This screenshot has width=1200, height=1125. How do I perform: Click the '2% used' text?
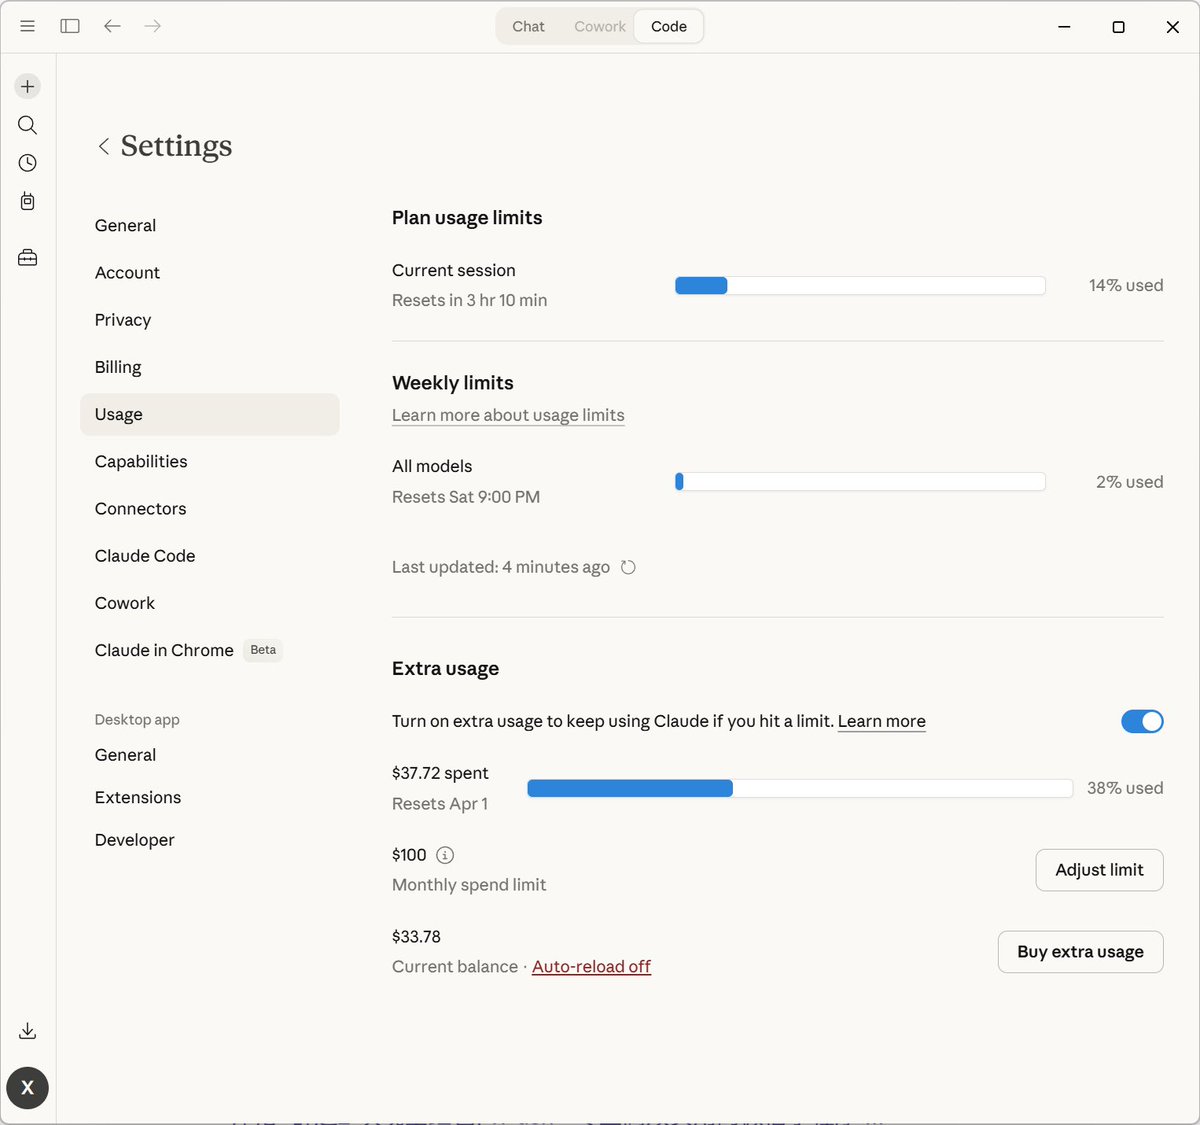coord(1129,482)
